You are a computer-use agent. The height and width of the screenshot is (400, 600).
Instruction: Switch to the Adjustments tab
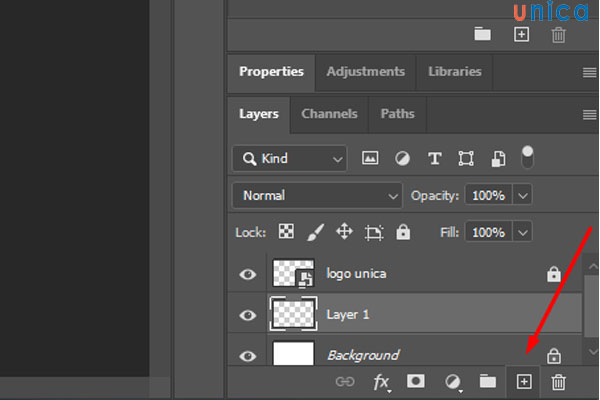(365, 72)
